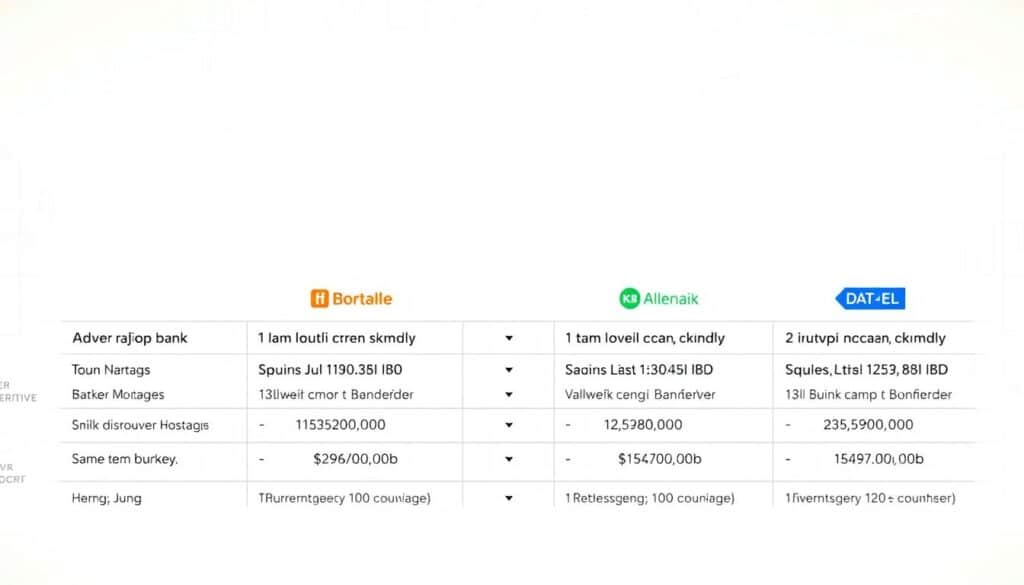Click the Snilk disrouver Hostagis row label
The image size is (1024, 585).
click(x=141, y=425)
